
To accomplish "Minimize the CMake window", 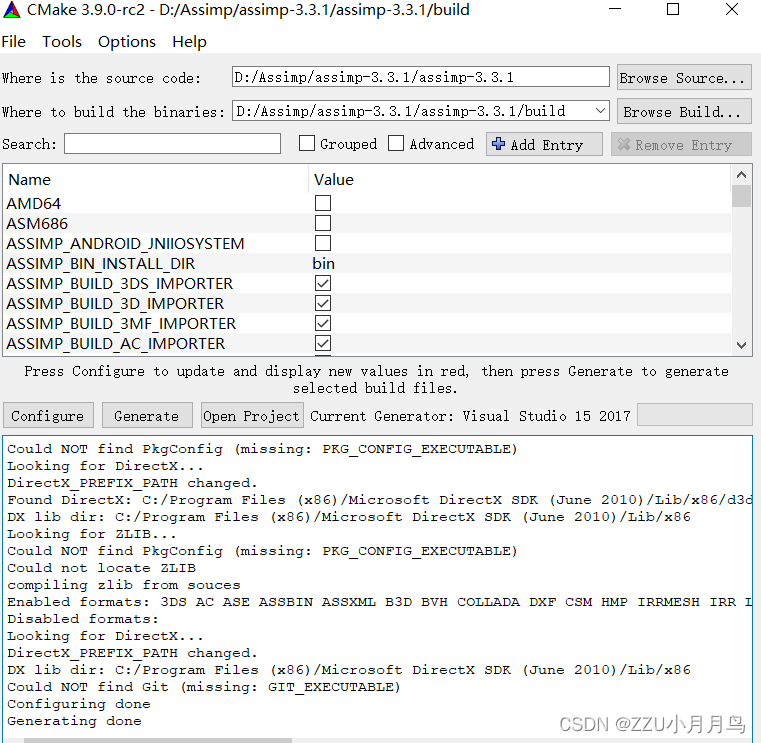I will pos(615,9).
